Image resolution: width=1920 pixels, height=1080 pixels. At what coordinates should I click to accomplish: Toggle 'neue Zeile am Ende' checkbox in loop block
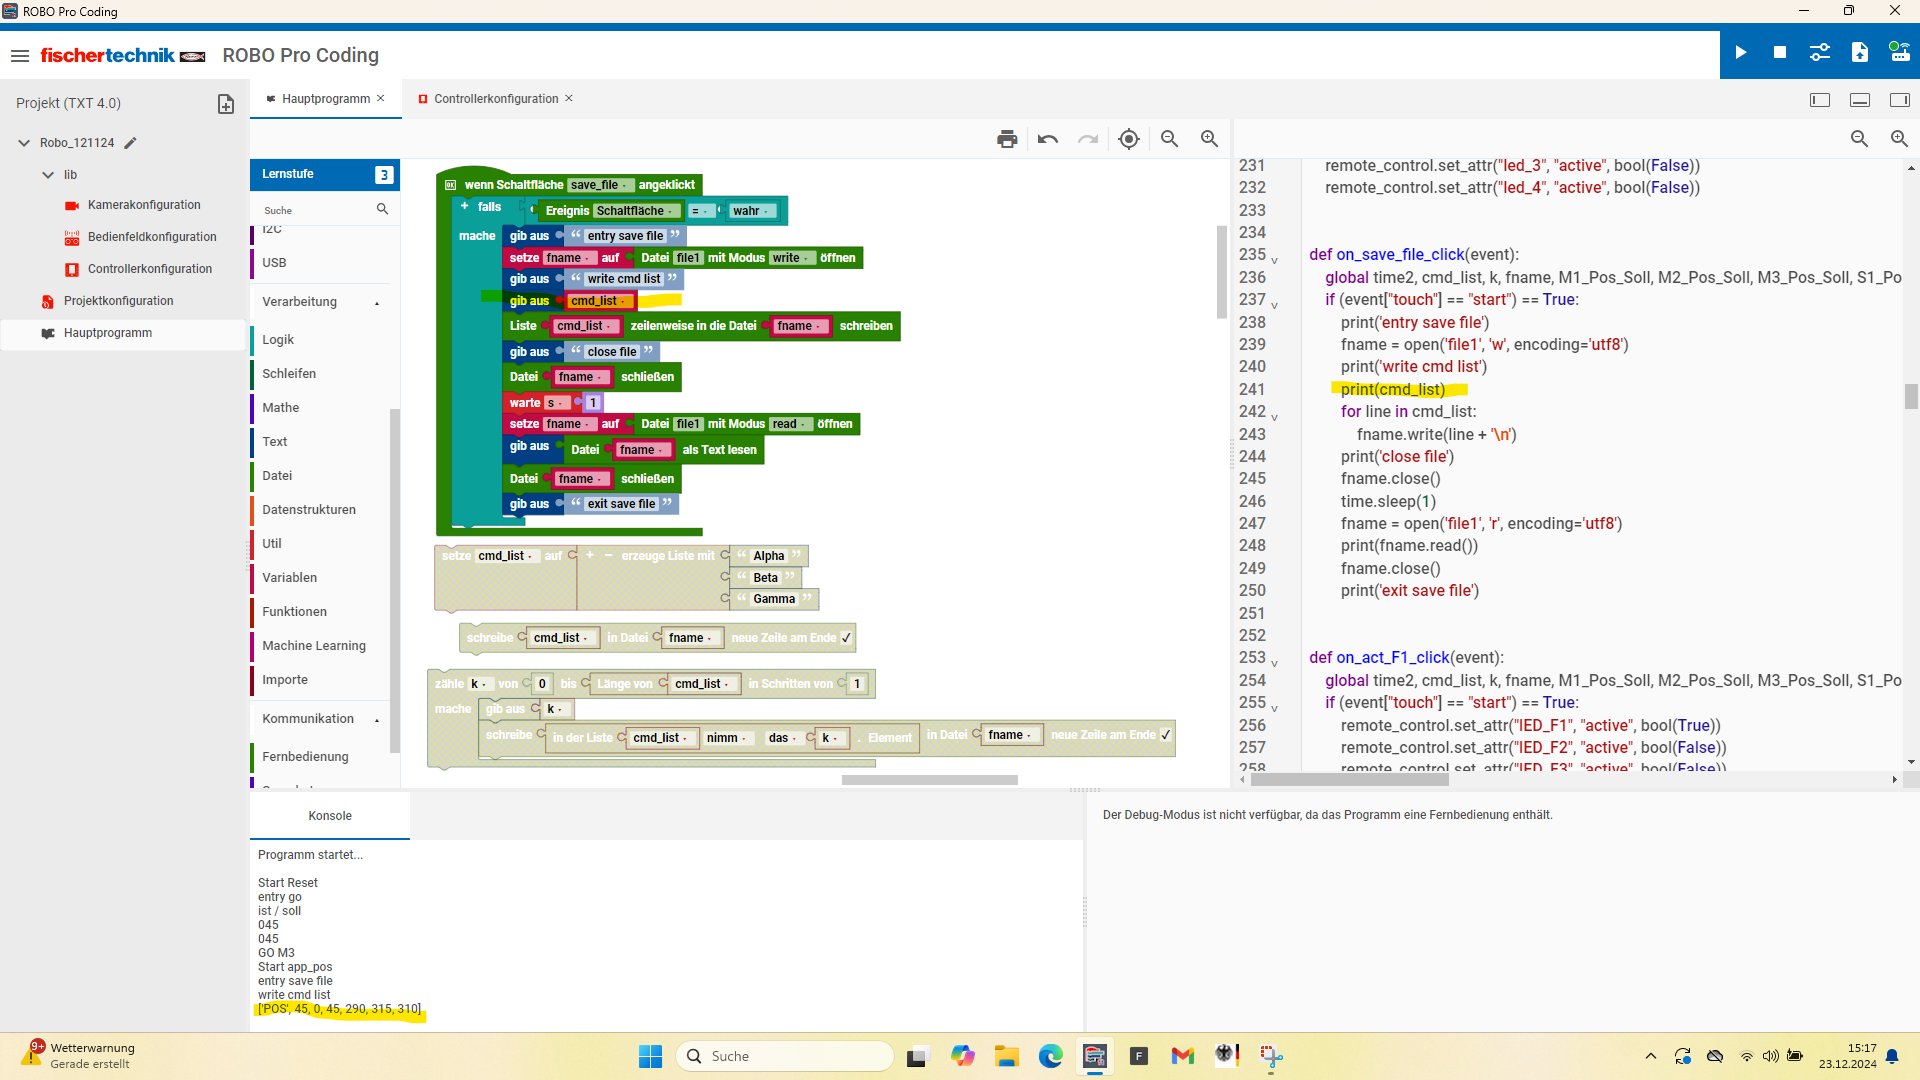pyautogui.click(x=1165, y=735)
